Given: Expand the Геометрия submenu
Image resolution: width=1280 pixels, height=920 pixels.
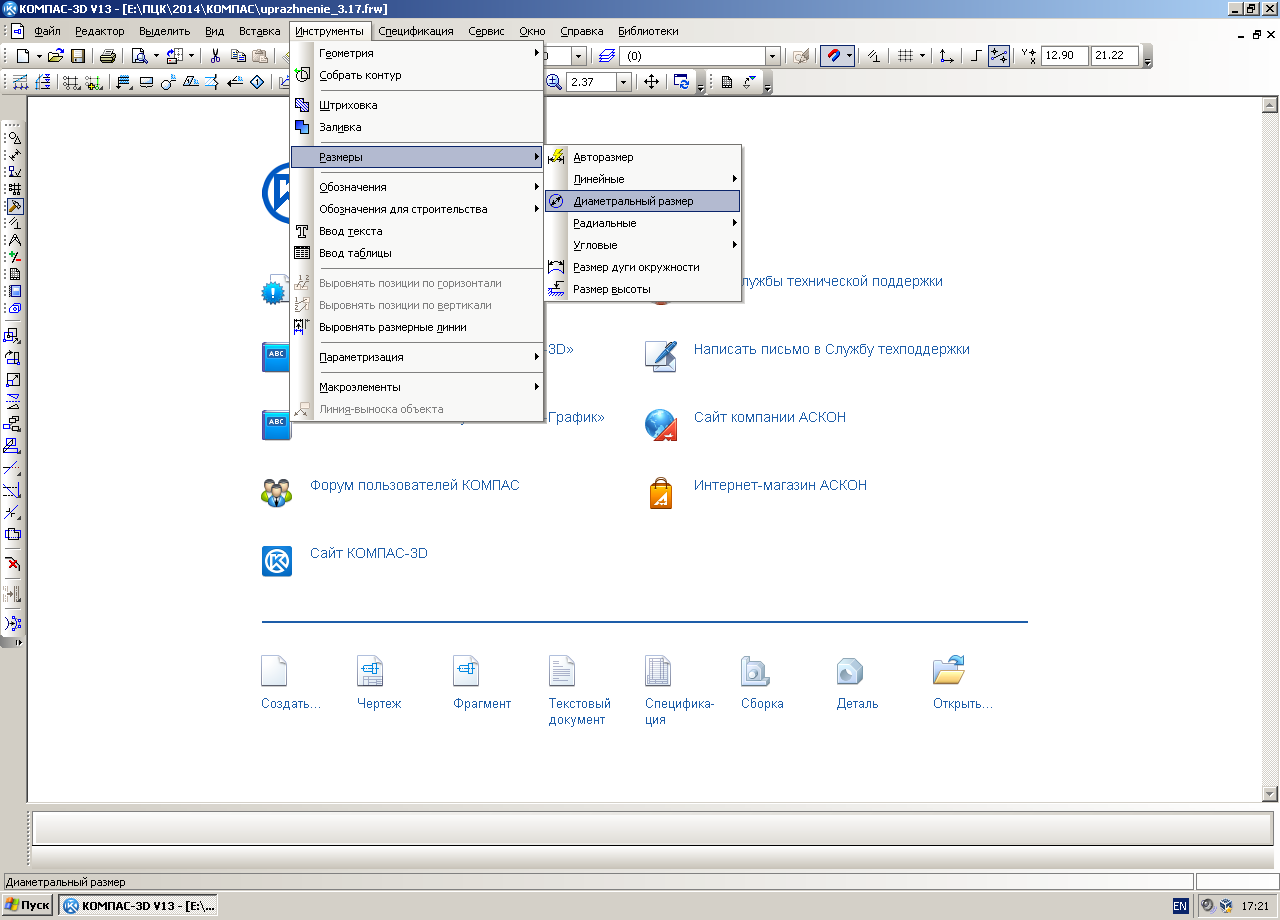Looking at the screenshot, I should tap(417, 53).
